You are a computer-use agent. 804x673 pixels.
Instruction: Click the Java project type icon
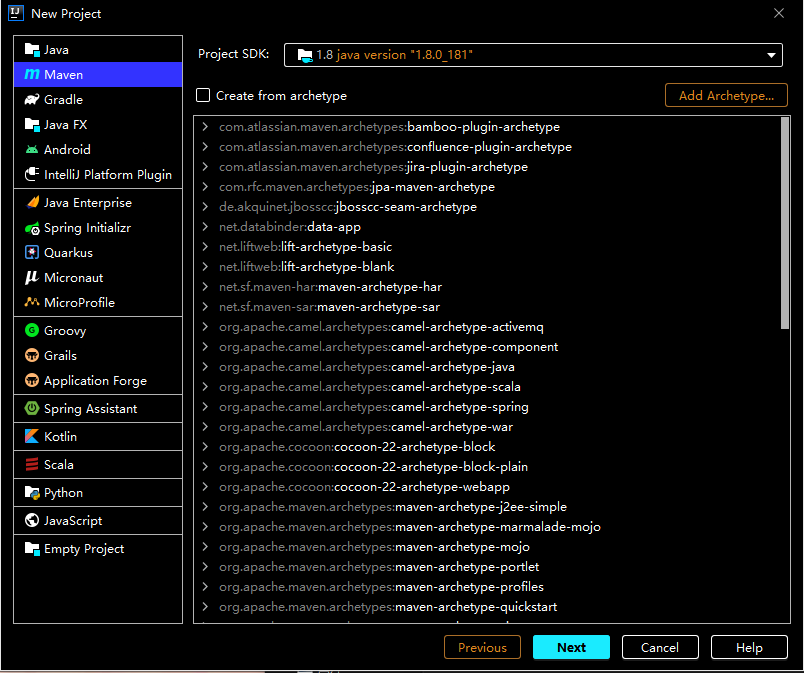point(32,50)
